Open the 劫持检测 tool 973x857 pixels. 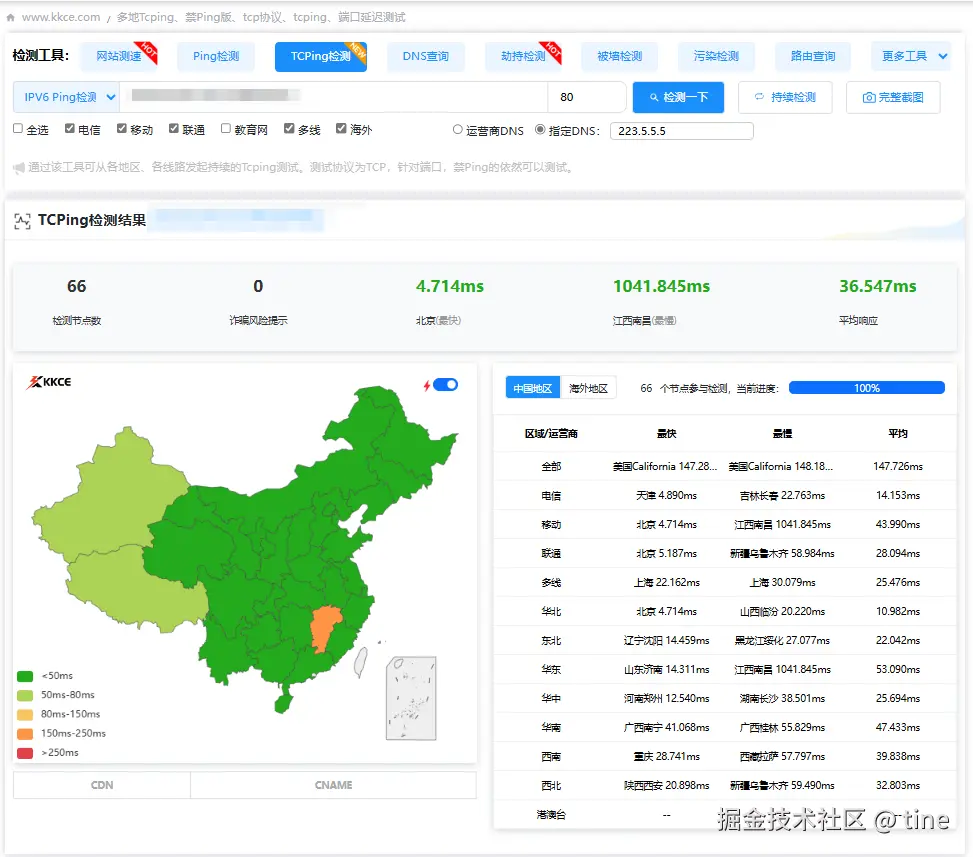(523, 56)
